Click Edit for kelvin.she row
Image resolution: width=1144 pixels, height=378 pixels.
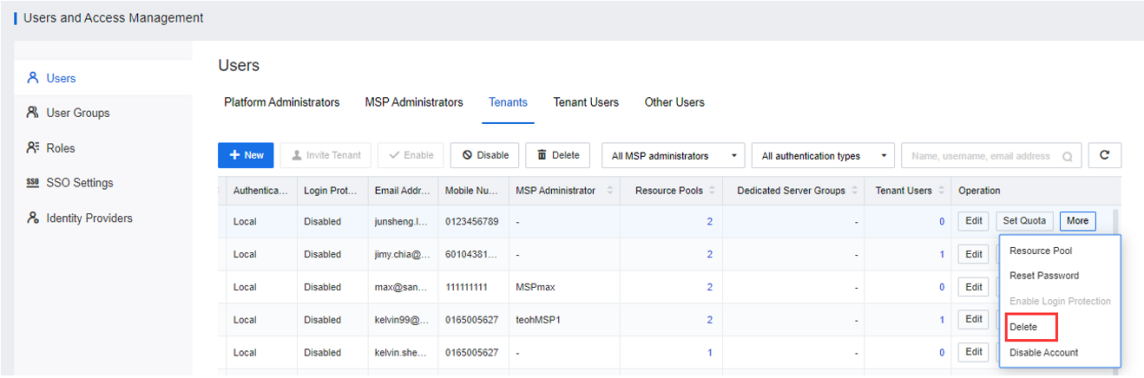pos(973,352)
